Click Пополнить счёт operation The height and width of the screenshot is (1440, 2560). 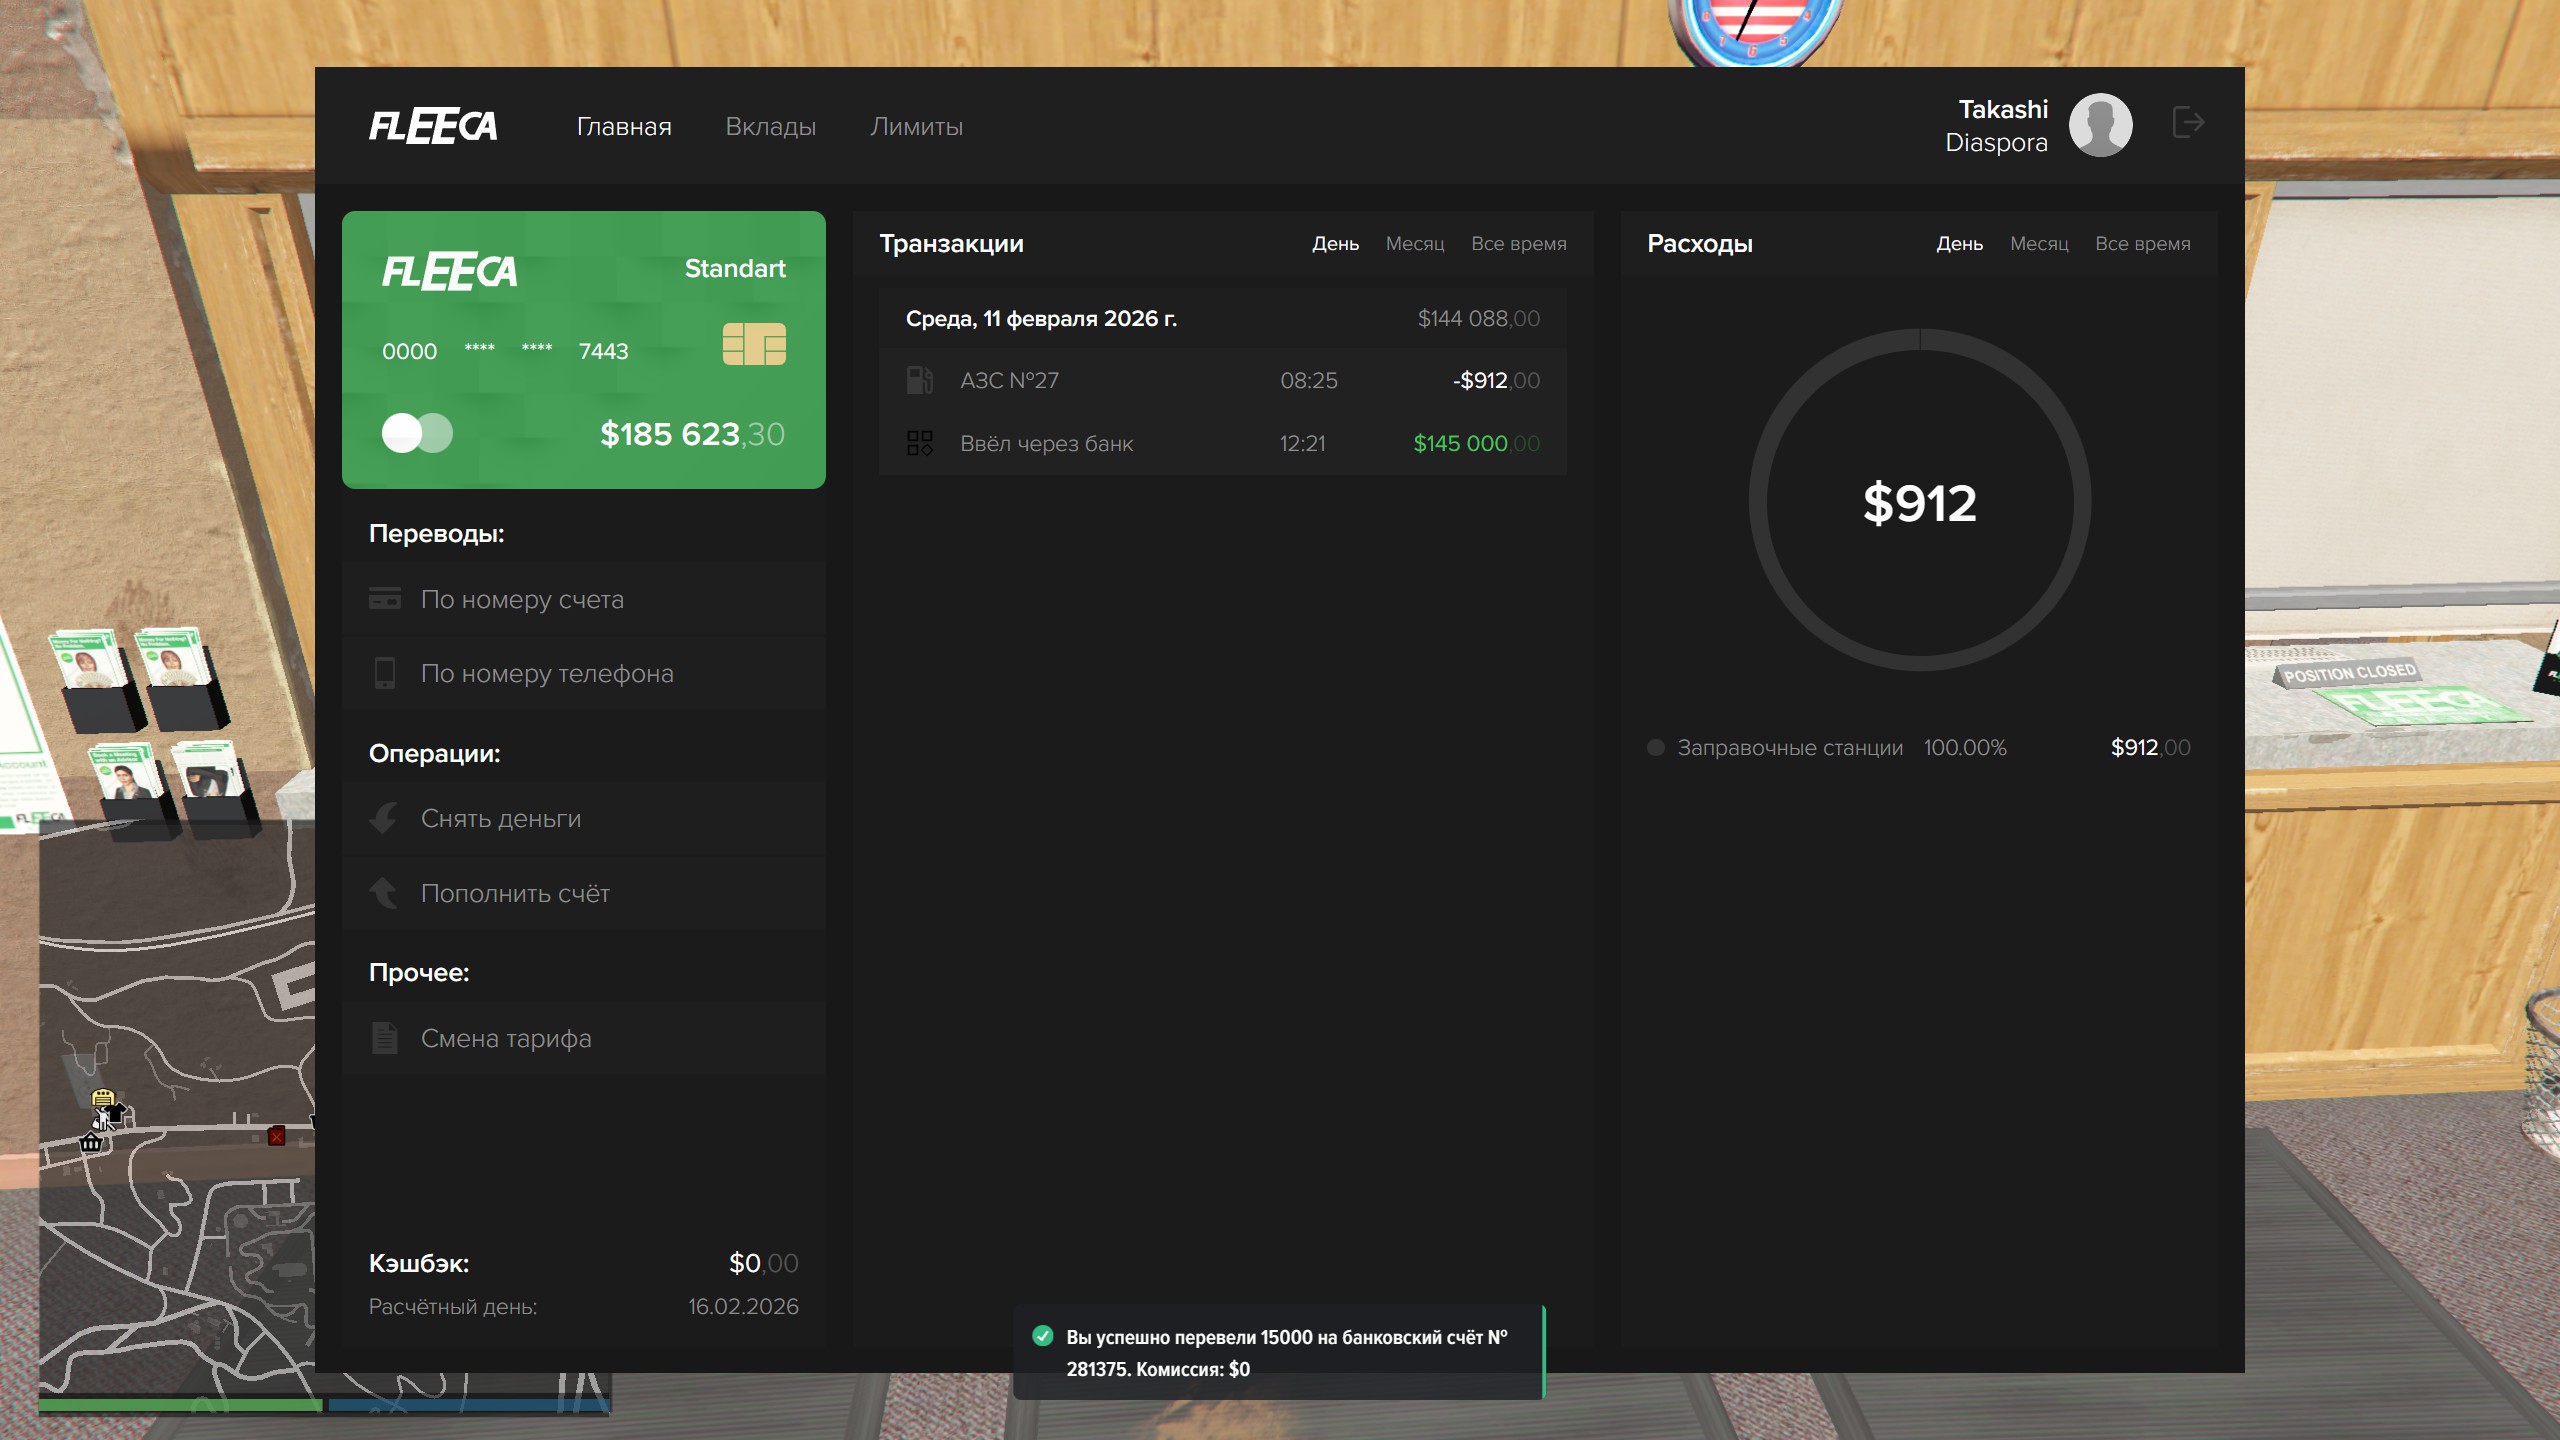515,893
